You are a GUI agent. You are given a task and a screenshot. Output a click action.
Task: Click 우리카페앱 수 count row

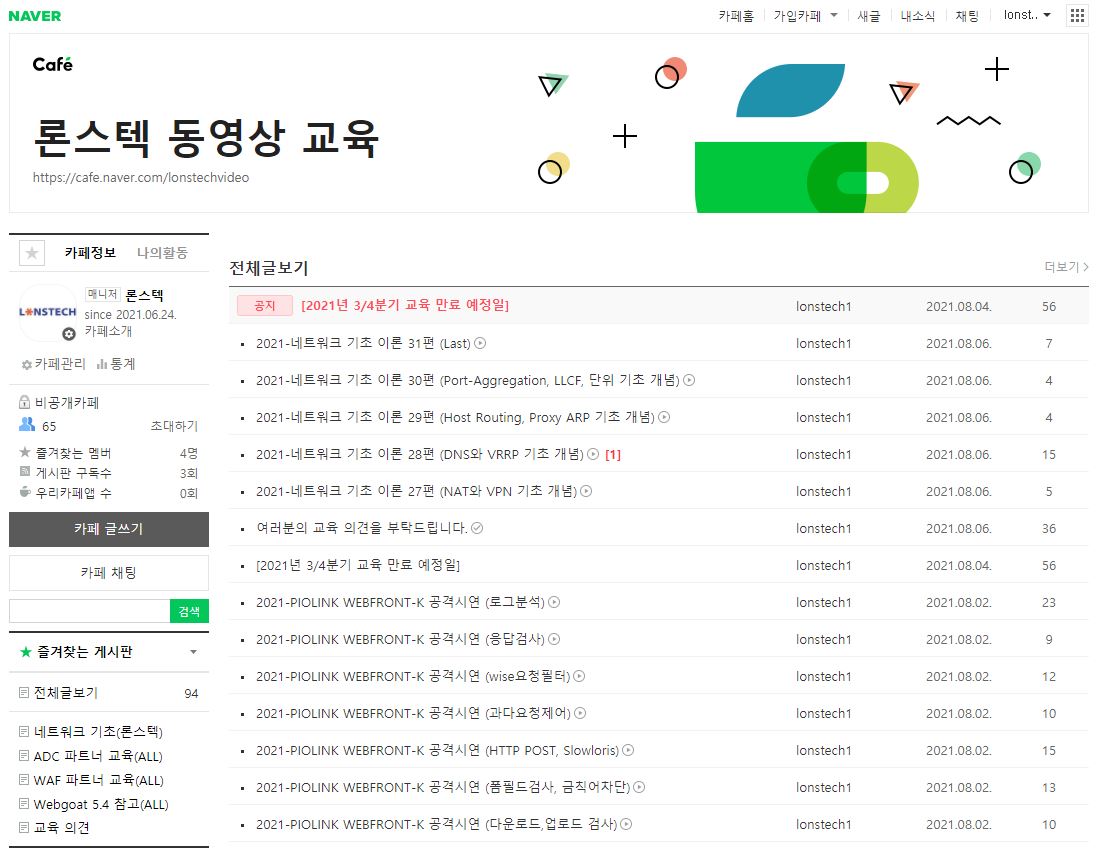pos(109,493)
